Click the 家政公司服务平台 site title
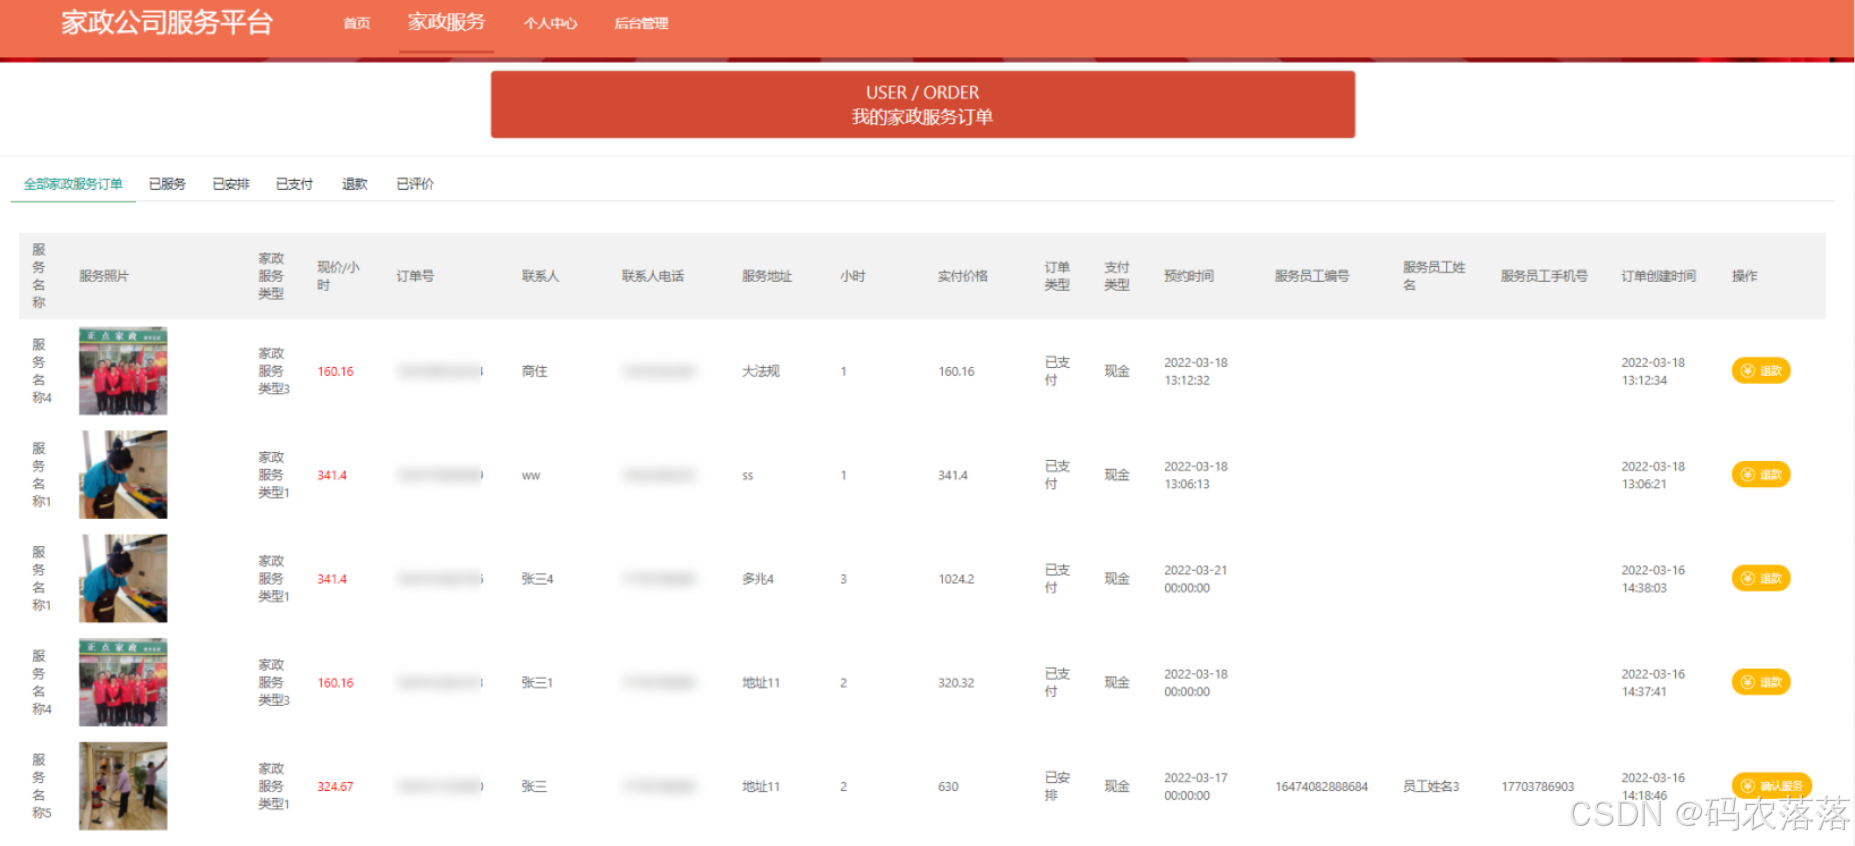This screenshot has width=1855, height=846. coord(167,22)
